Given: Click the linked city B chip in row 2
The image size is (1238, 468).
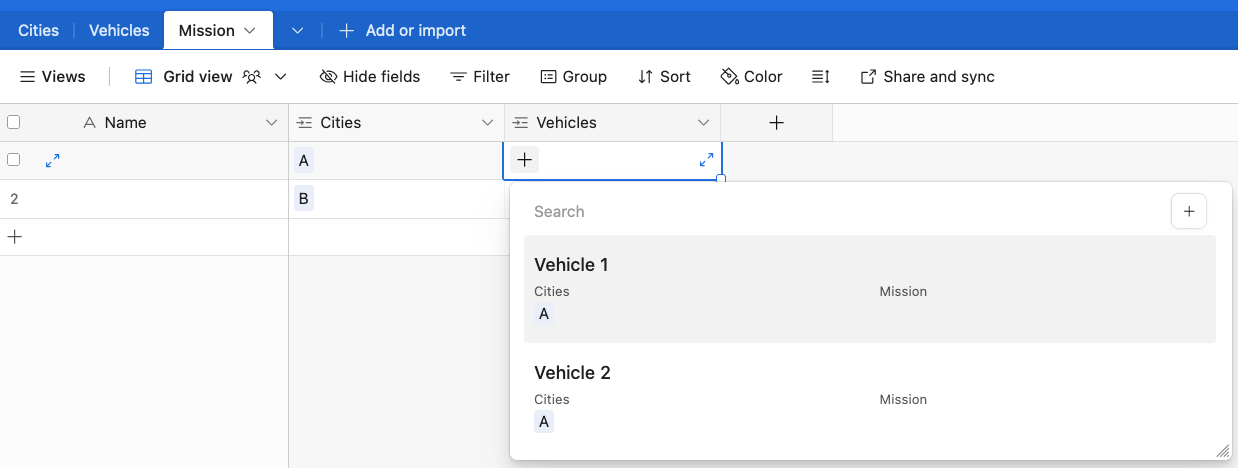Looking at the screenshot, I should (304, 198).
